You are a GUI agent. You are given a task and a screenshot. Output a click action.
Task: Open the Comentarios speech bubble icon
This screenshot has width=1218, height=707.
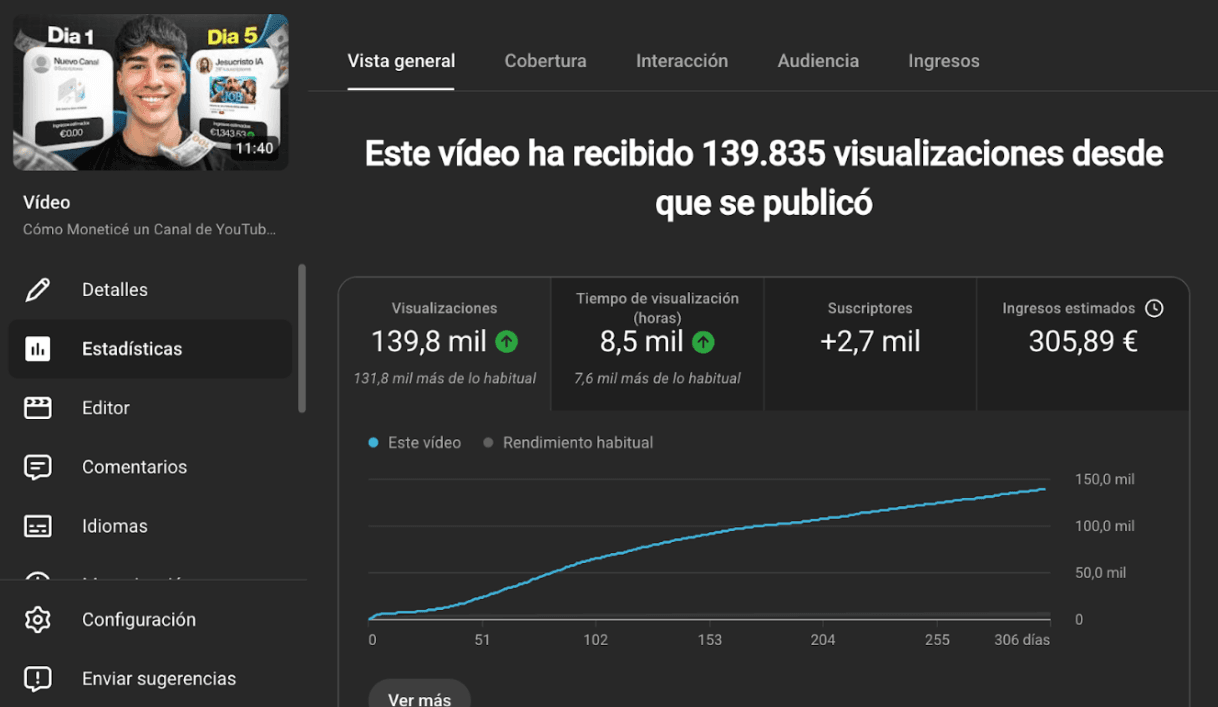[38, 467]
